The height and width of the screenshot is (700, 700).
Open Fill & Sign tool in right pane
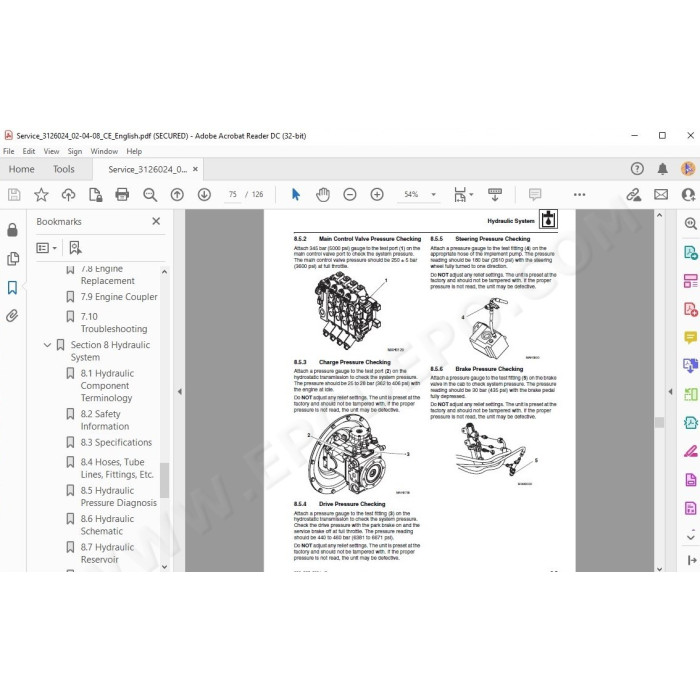tap(691, 451)
